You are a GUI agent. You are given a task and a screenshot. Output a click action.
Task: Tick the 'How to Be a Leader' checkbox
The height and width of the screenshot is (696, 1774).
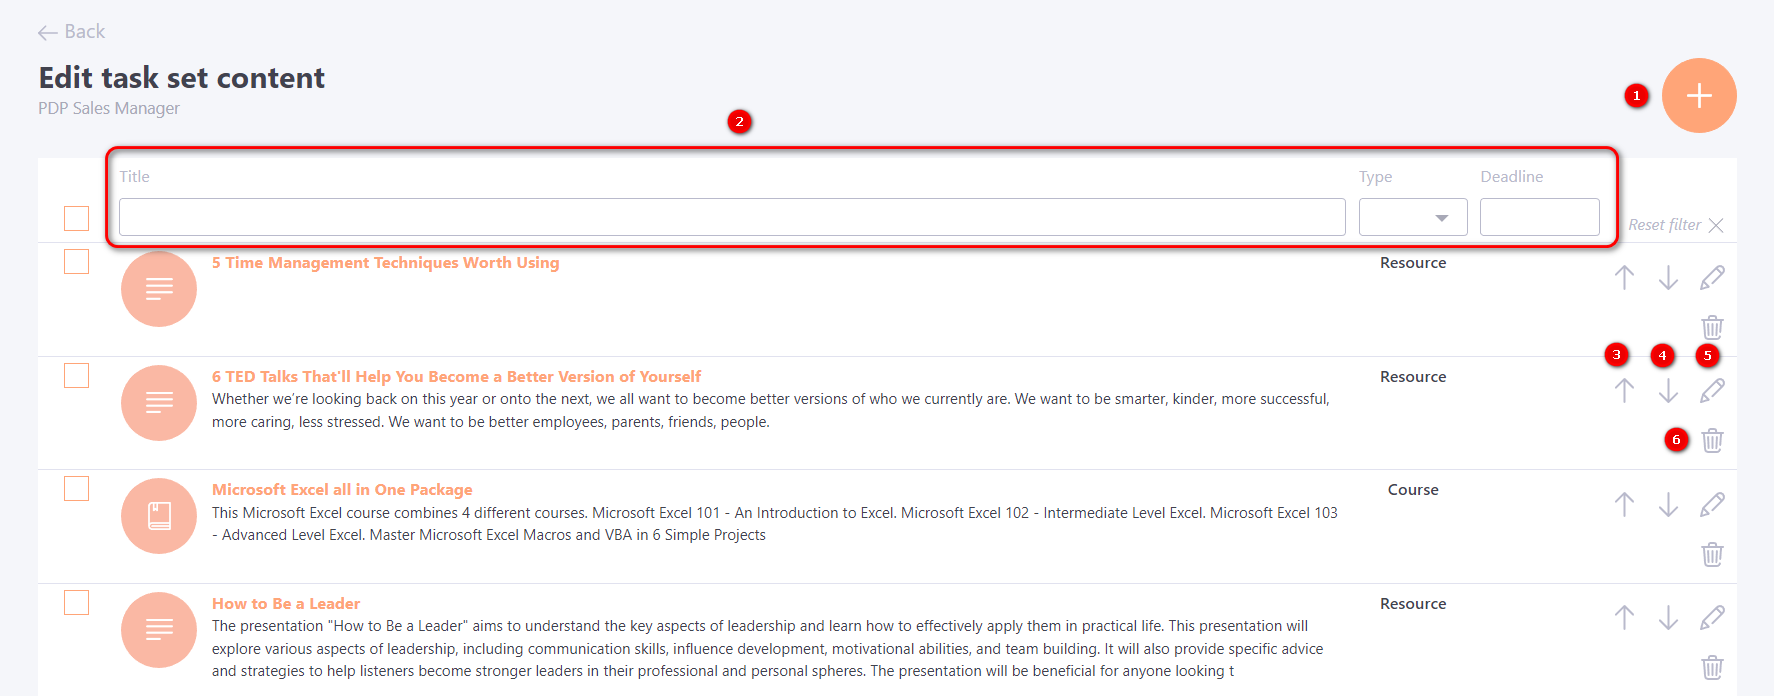pos(76,602)
